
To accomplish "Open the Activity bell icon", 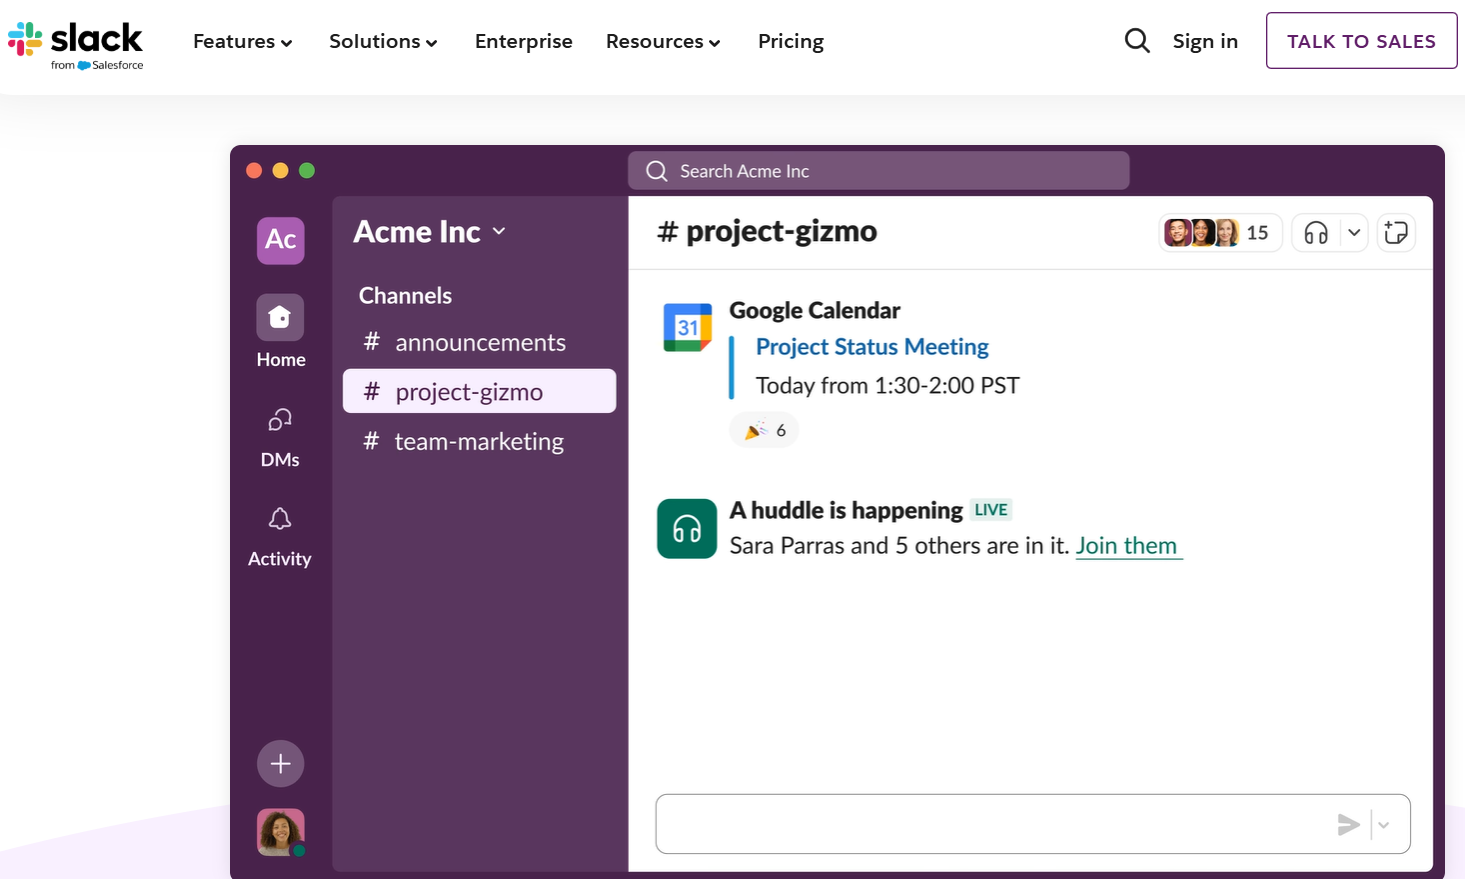I will (280, 519).
